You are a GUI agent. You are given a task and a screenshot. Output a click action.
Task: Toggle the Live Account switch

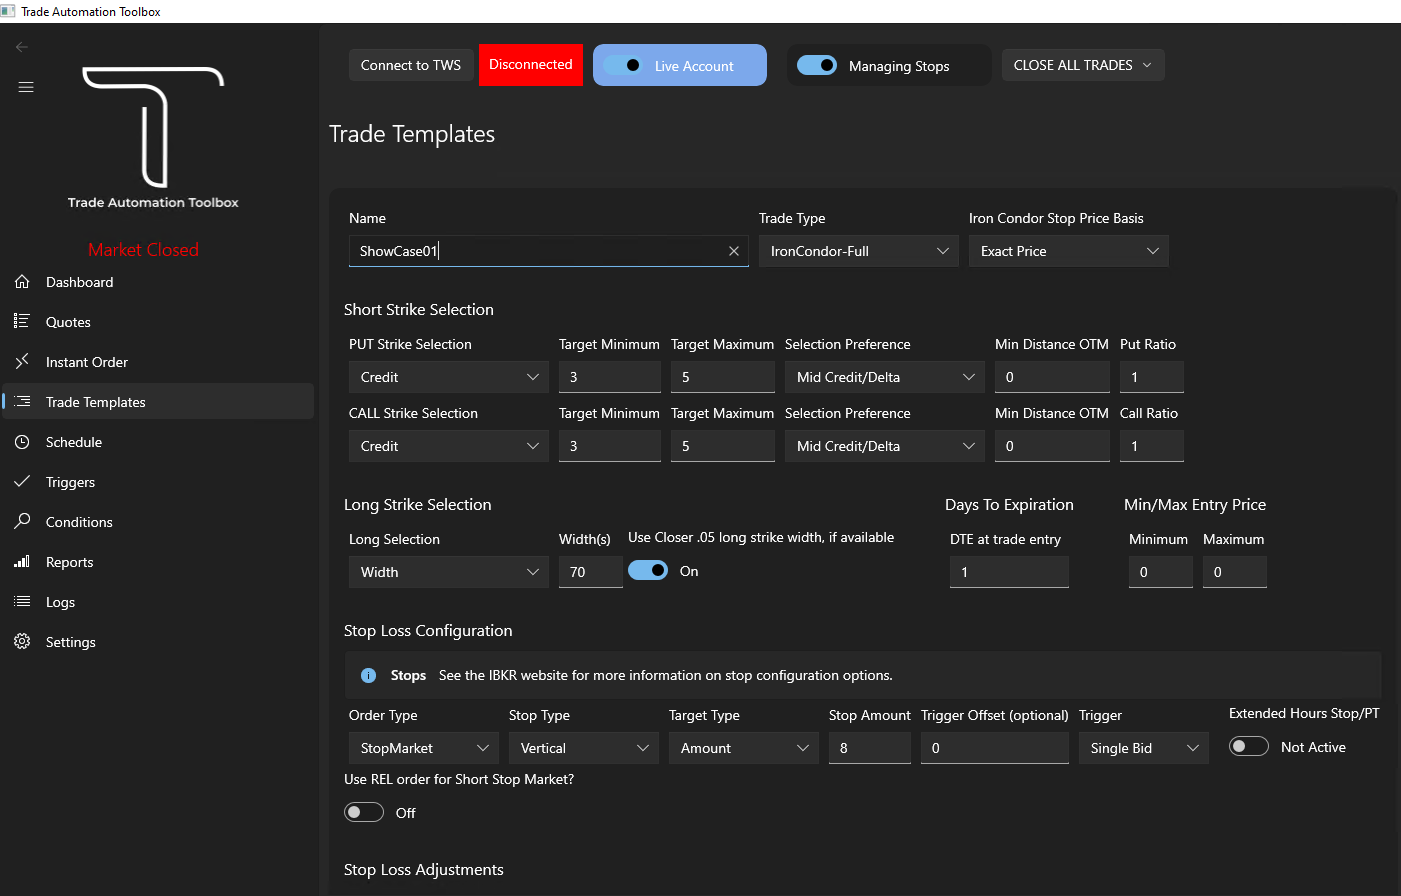tap(624, 65)
